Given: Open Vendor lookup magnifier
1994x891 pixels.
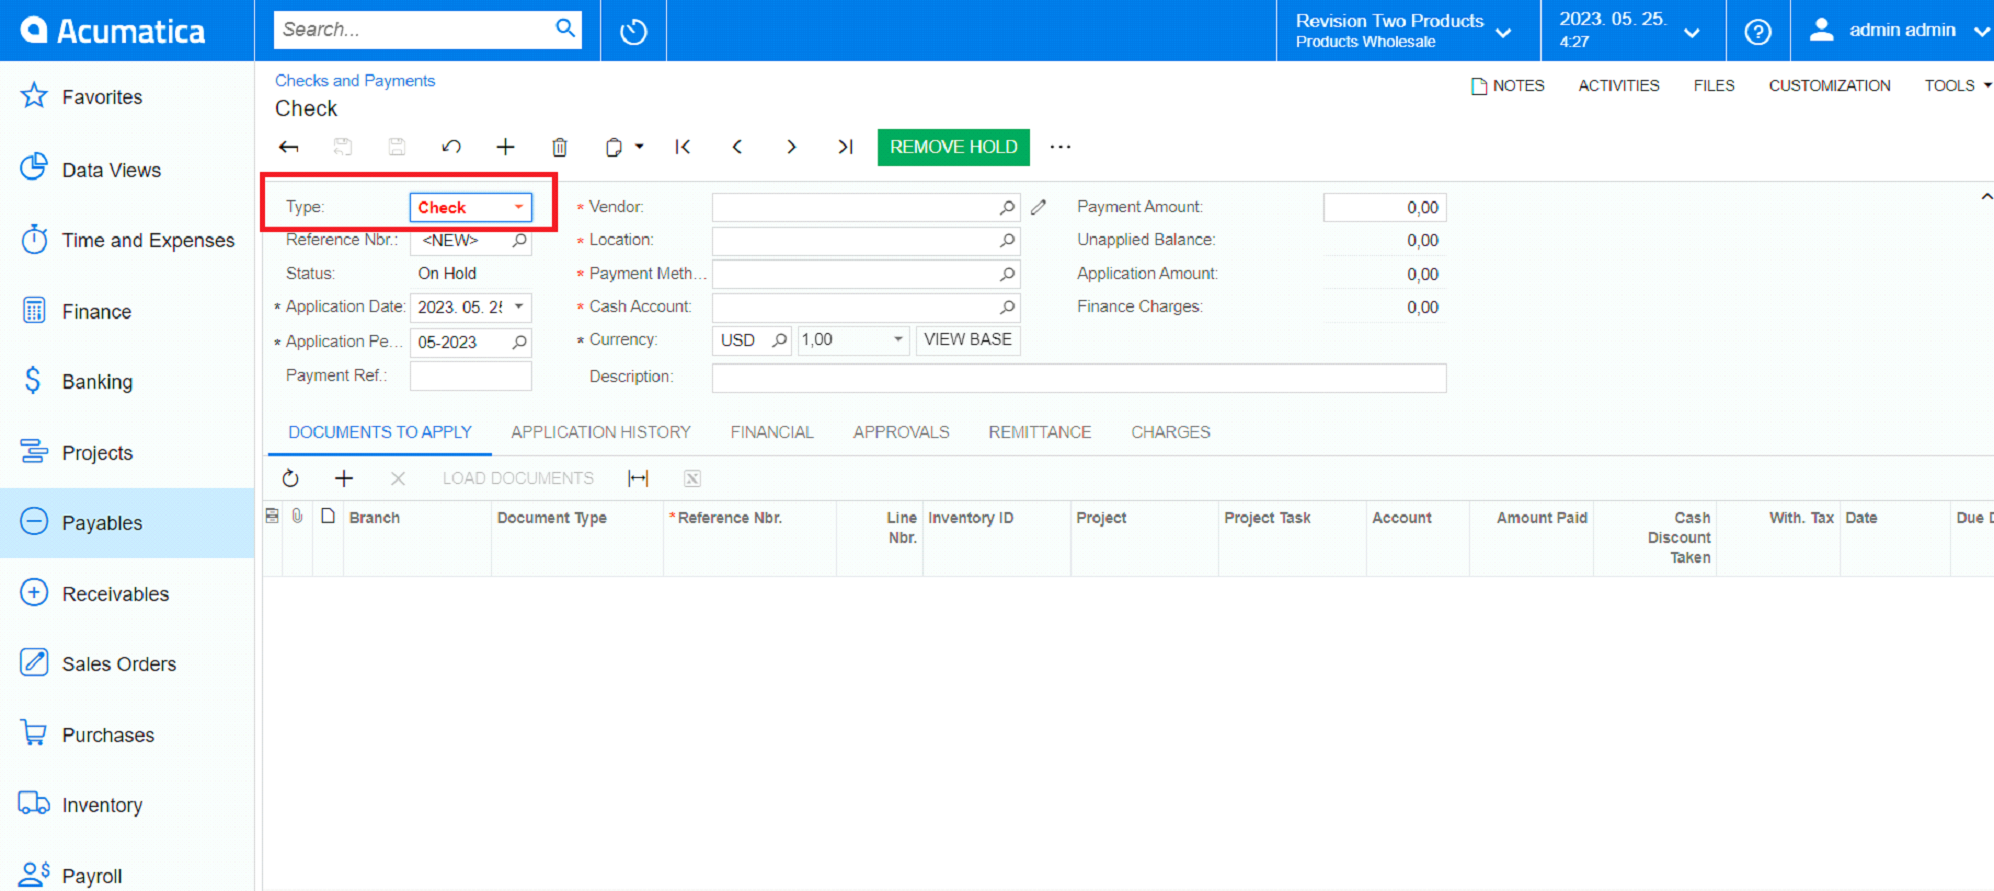Looking at the screenshot, I should coord(1007,207).
